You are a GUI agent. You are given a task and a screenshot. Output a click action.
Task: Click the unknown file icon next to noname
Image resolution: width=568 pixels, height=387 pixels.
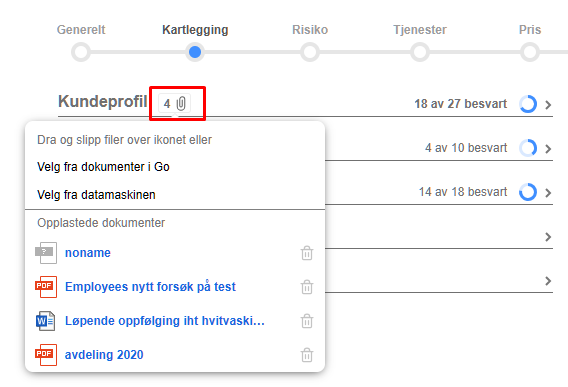(x=46, y=253)
